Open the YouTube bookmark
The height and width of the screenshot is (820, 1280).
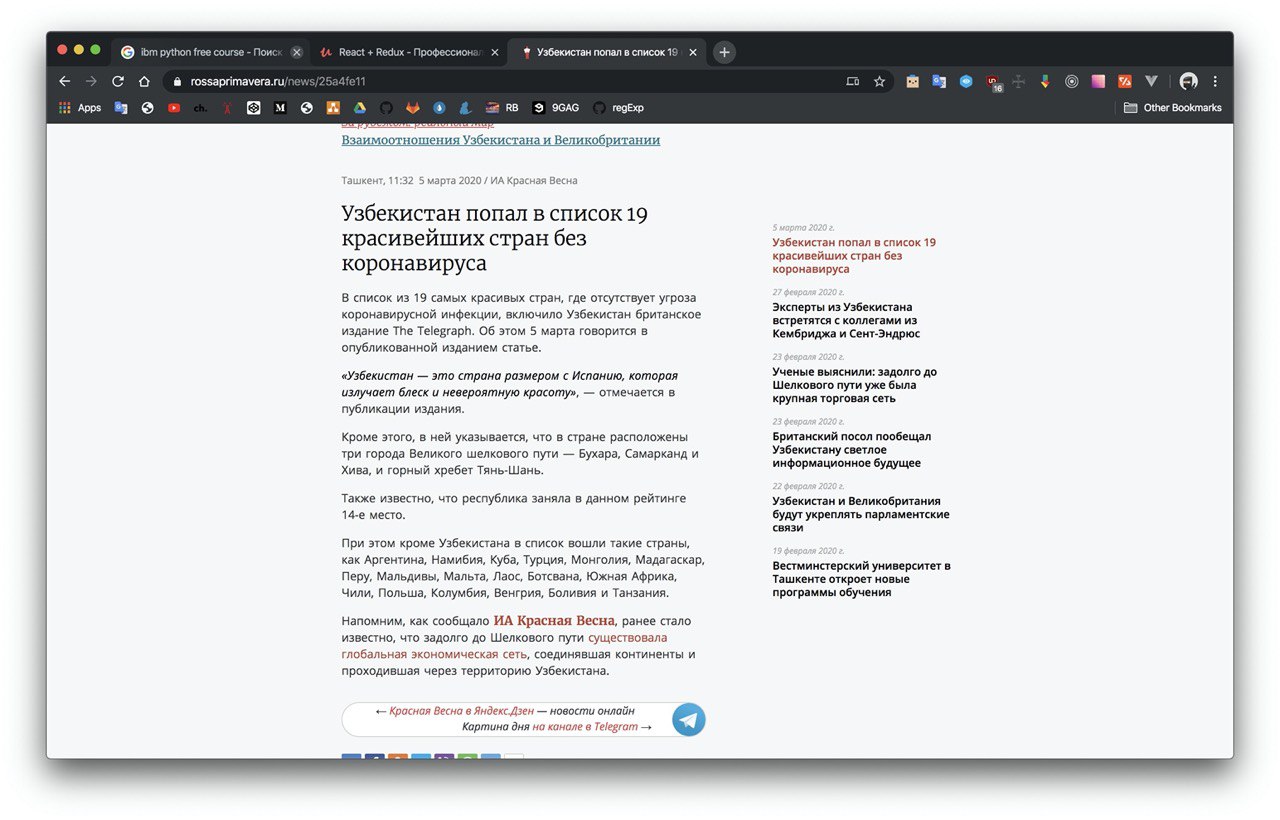174,108
